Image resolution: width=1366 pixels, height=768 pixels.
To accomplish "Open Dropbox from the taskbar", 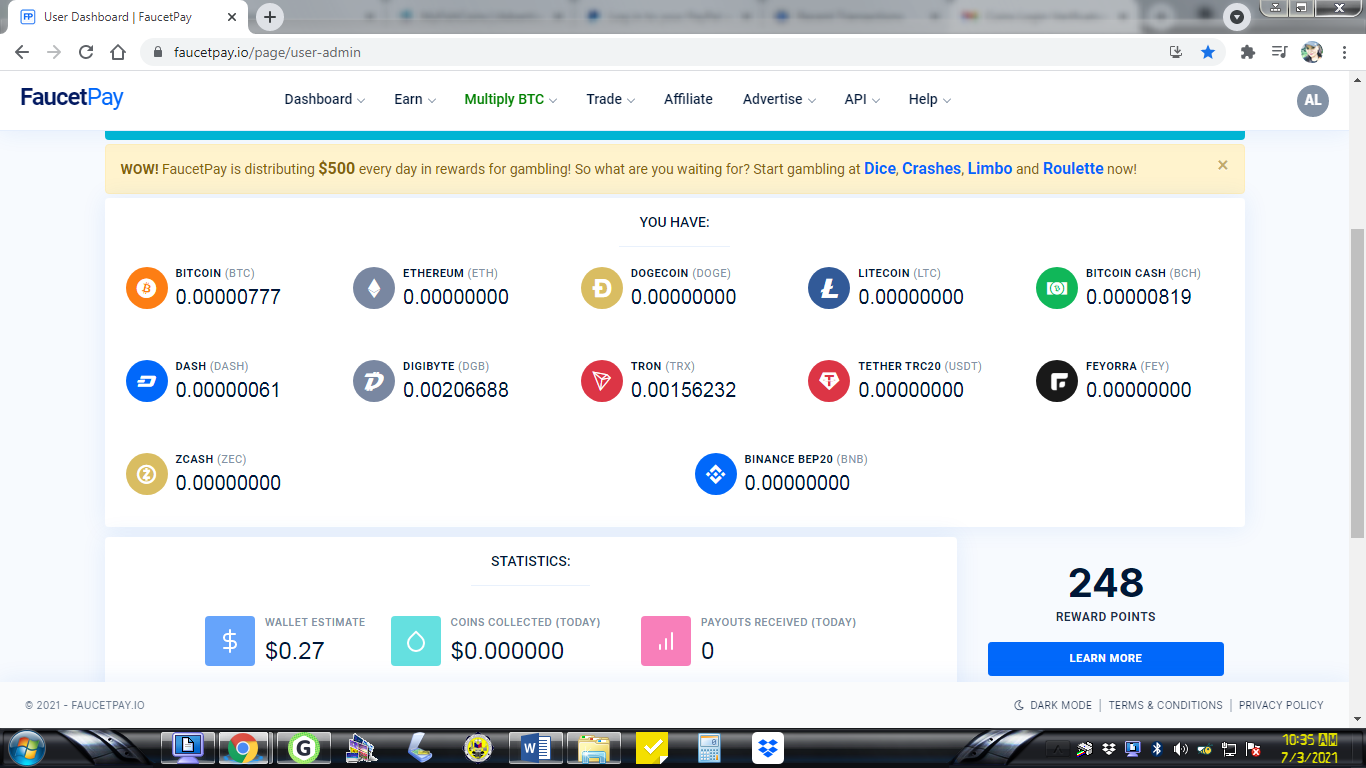I will (768, 747).
